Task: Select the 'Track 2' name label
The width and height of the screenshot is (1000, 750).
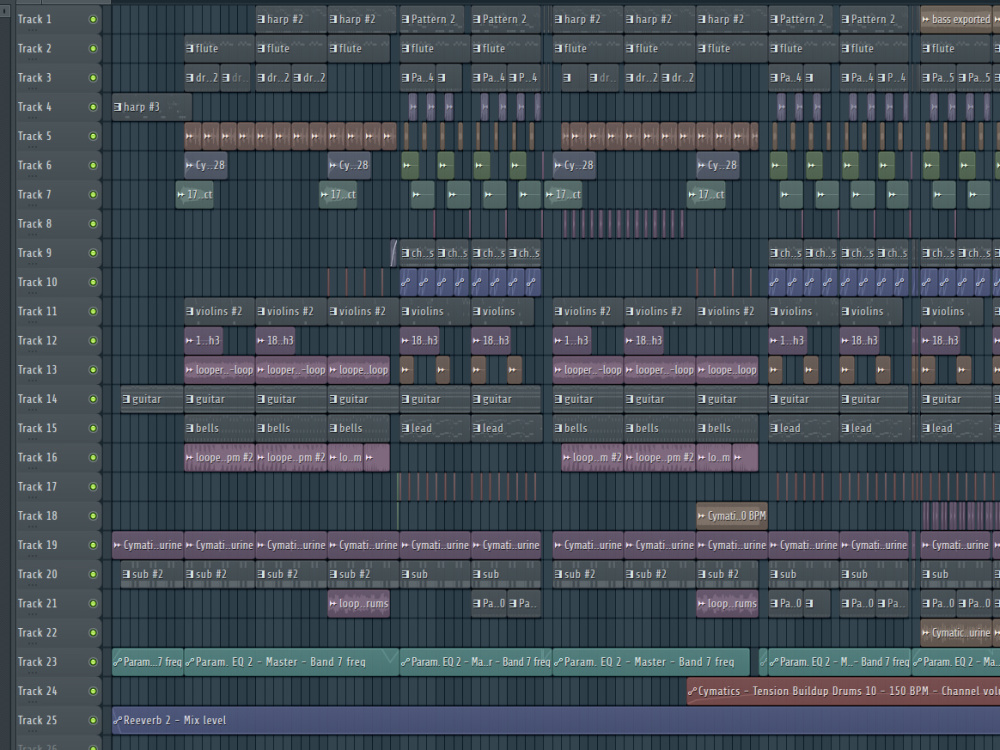Action: click(x=34, y=48)
